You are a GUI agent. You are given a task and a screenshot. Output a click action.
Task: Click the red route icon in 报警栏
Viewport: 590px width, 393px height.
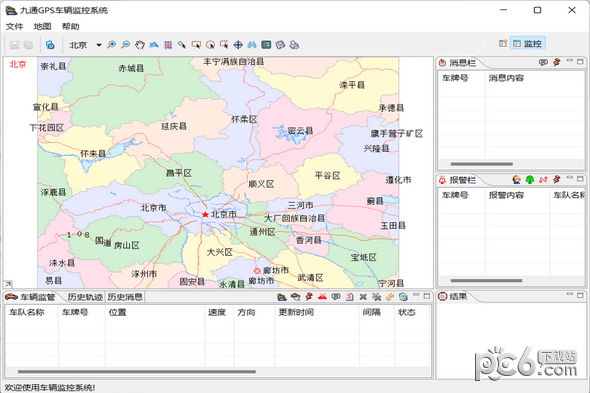[543, 180]
